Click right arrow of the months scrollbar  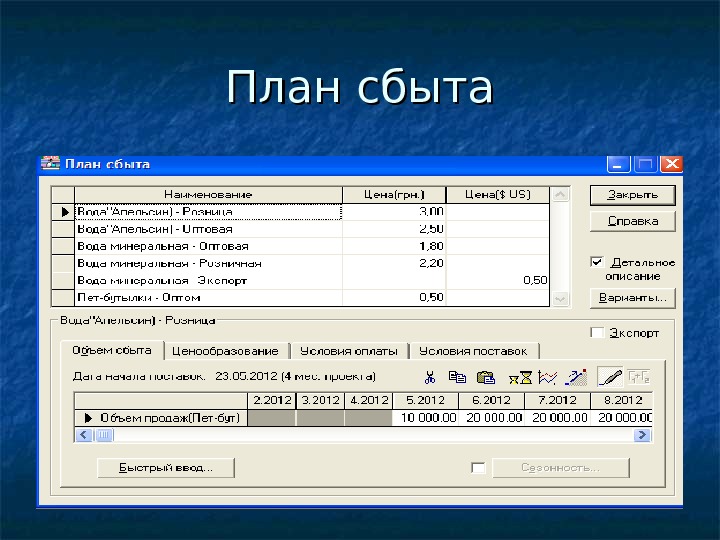coord(642,434)
